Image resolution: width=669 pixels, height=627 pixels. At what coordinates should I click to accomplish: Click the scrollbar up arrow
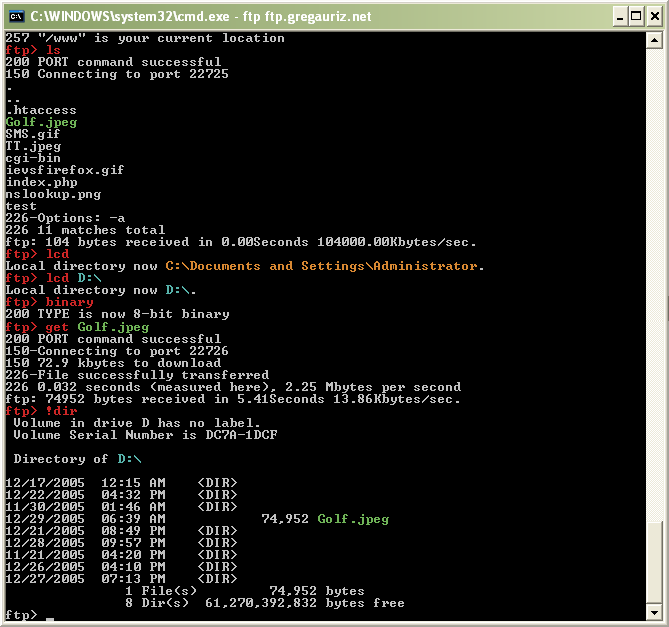(x=655, y=38)
